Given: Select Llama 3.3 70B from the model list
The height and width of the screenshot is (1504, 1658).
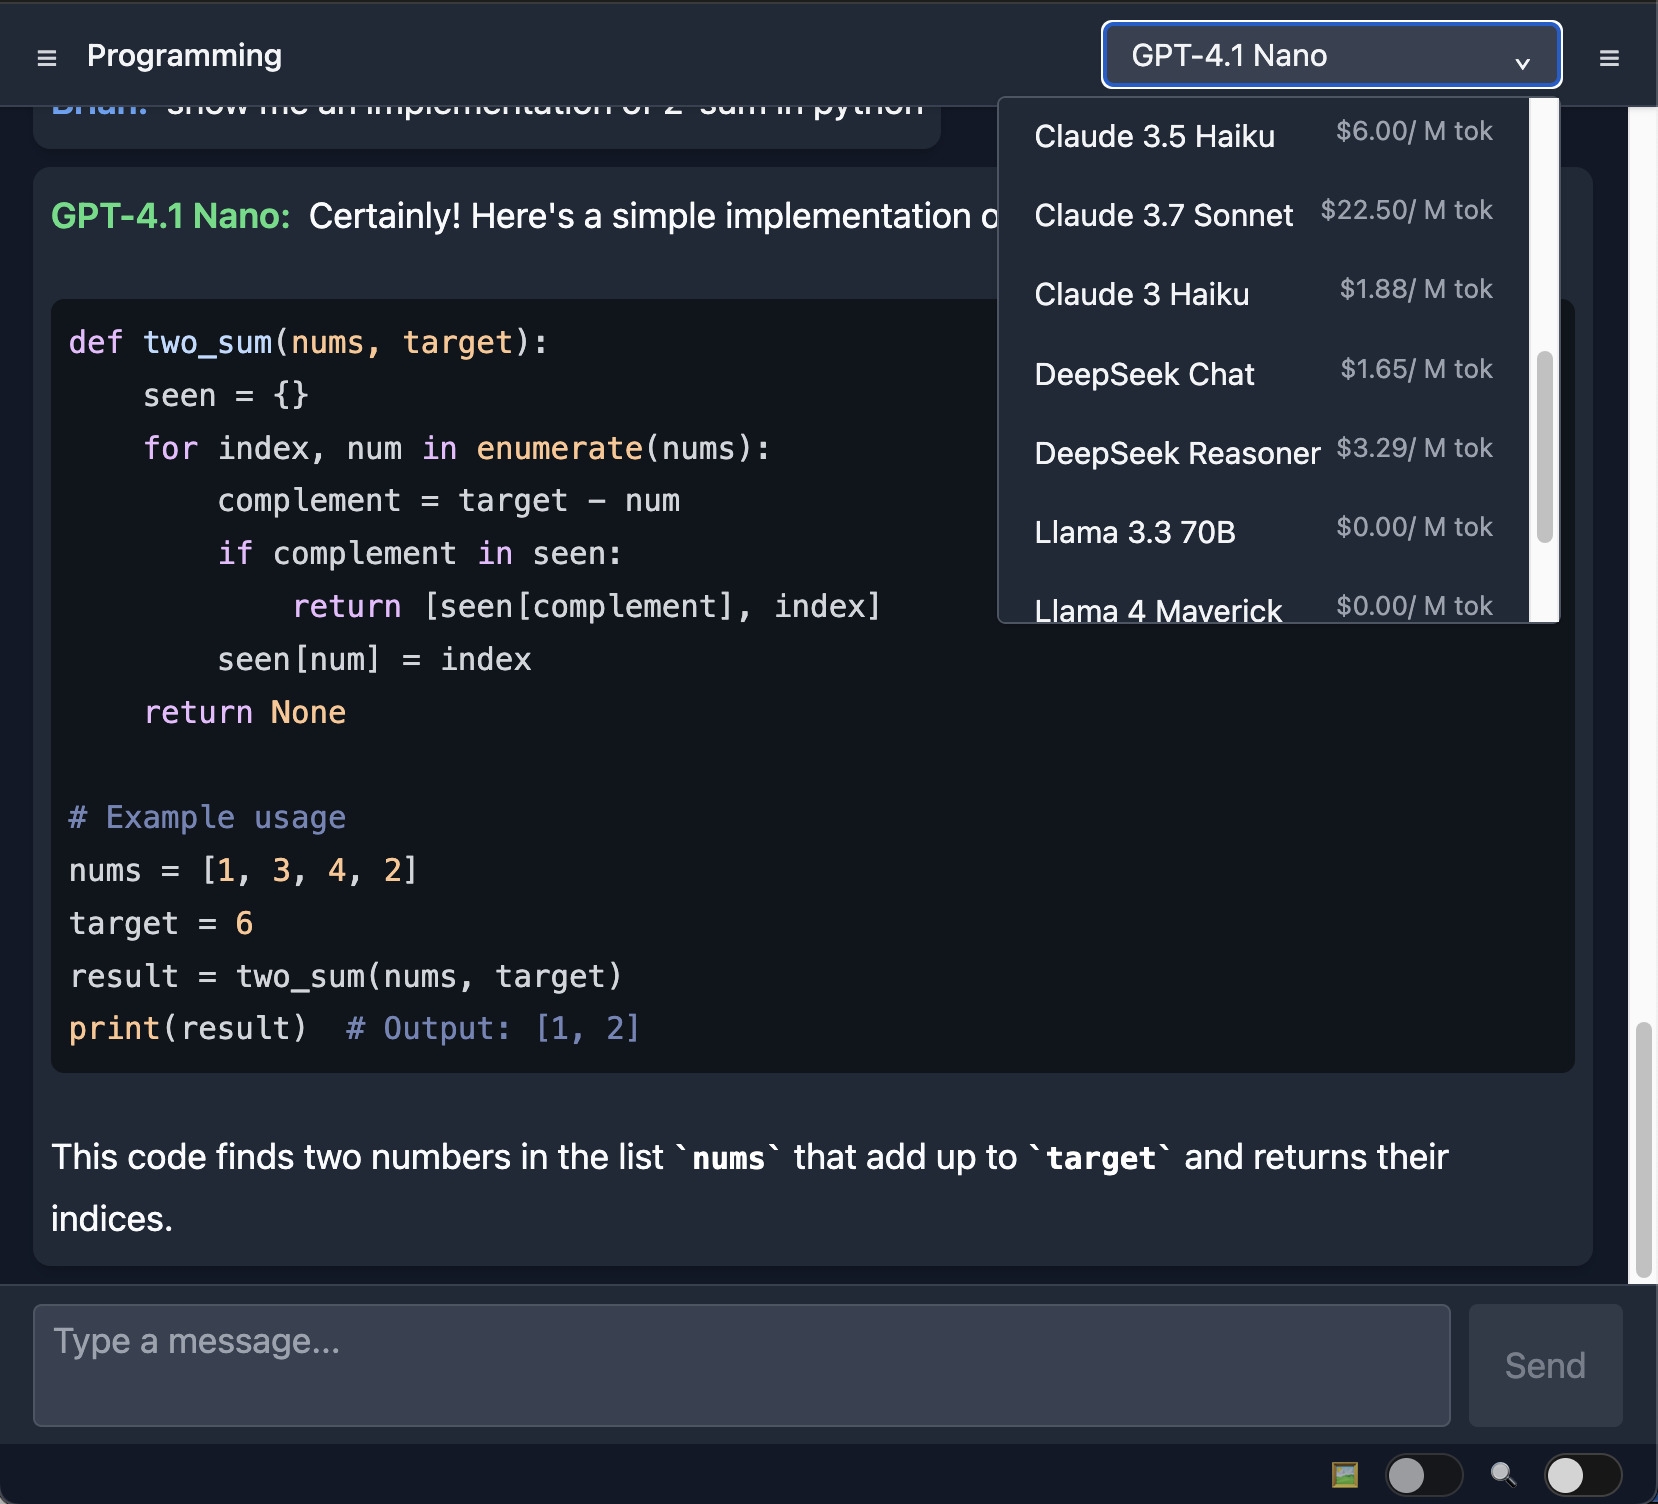Looking at the screenshot, I should (x=1135, y=532).
